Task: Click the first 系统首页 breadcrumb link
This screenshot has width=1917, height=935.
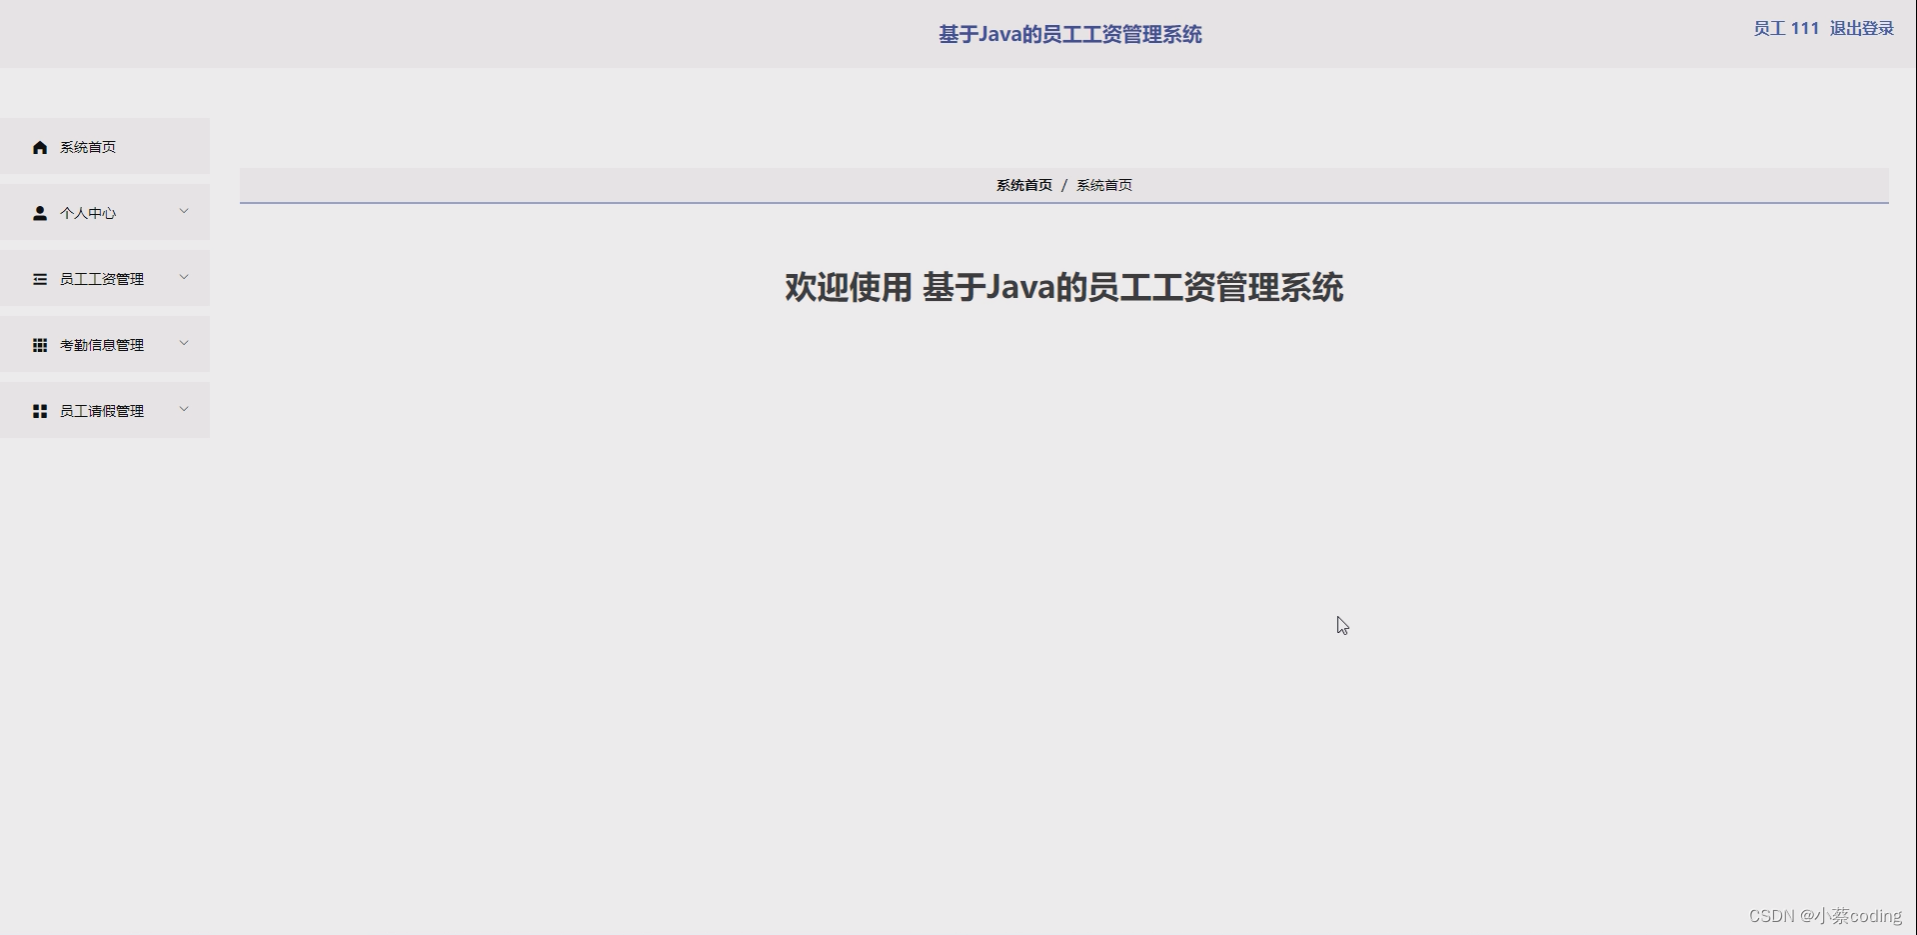Action: click(x=1024, y=185)
